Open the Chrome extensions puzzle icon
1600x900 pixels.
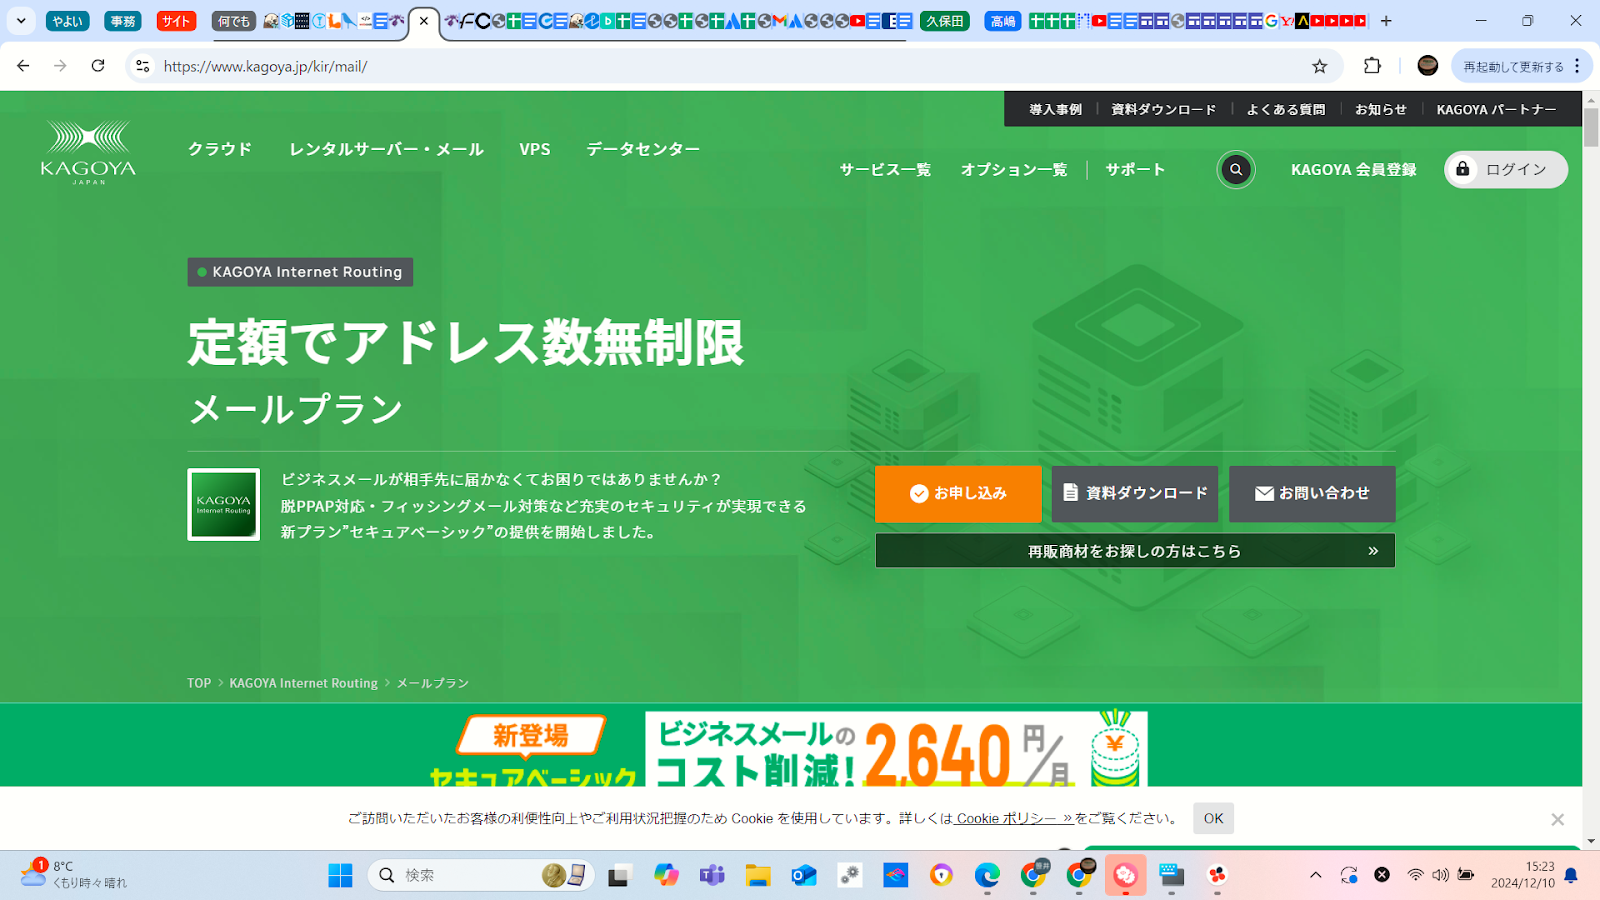tap(1372, 66)
